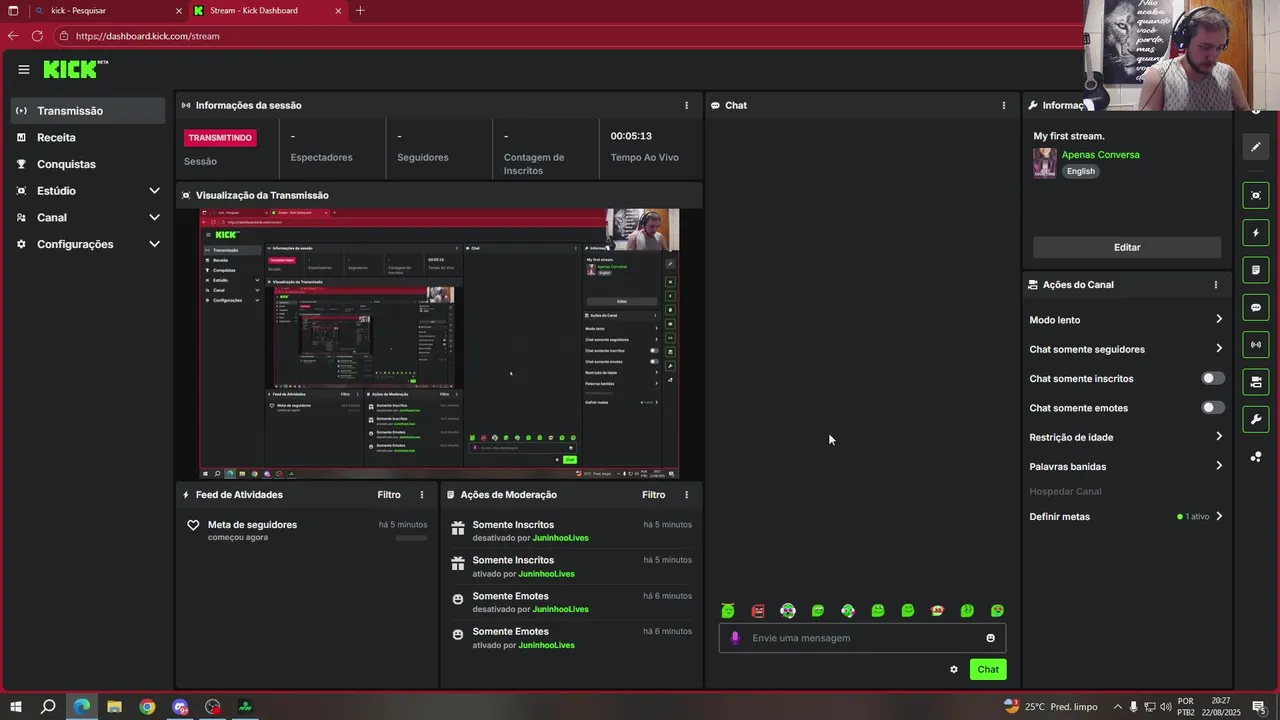Click the TRANSMITINDO status badge
Screen dimensions: 1280x720
[220, 138]
